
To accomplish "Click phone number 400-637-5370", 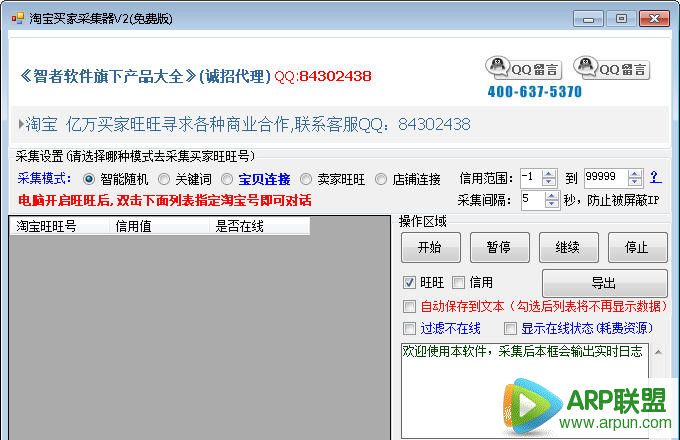I will coord(534,92).
